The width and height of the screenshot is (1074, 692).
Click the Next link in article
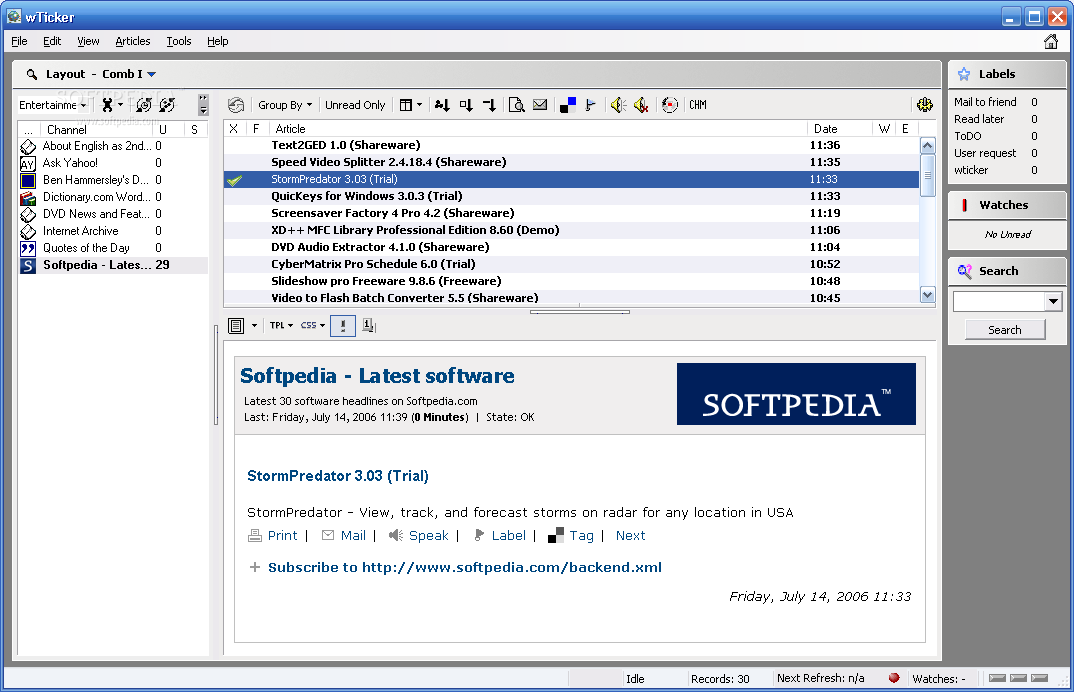630,536
